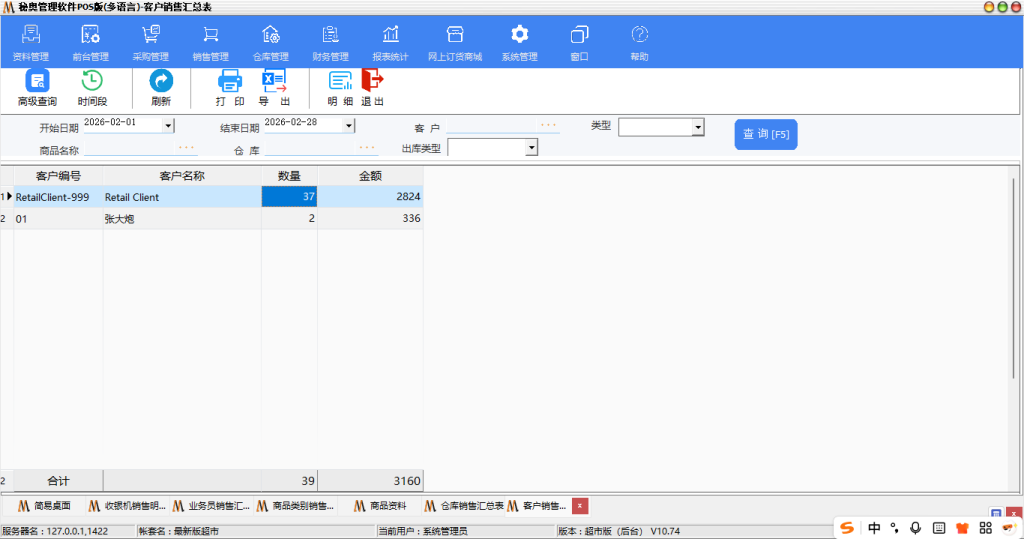Click the 客户 field lookup ellipsis
The height and width of the screenshot is (539, 1024).
click(x=547, y=126)
